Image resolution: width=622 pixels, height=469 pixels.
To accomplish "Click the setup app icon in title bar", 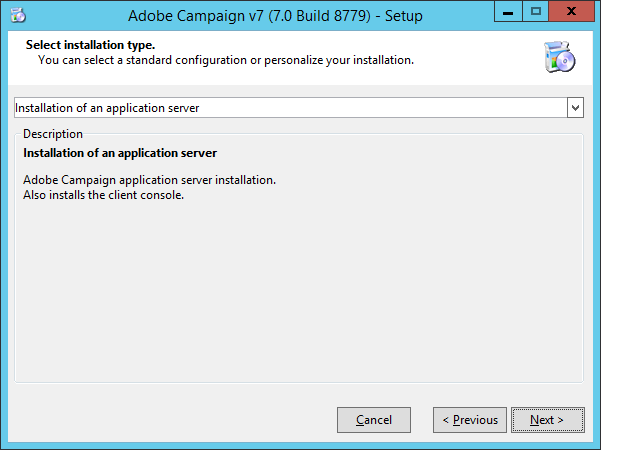I will (x=18, y=15).
